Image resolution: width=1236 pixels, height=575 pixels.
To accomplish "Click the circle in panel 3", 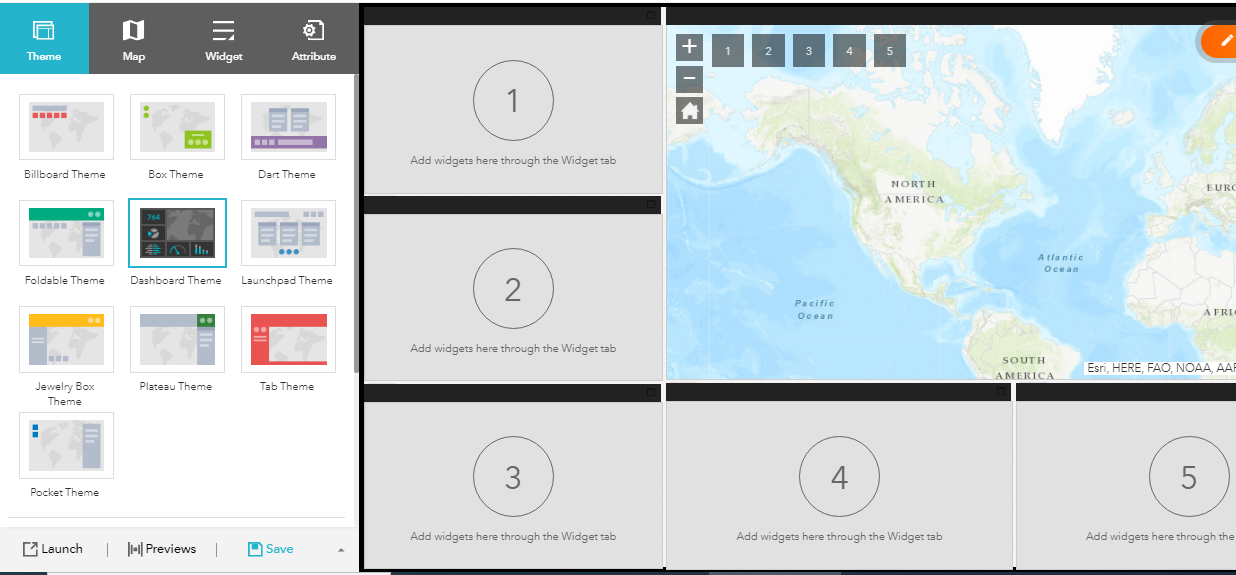I will [x=513, y=477].
